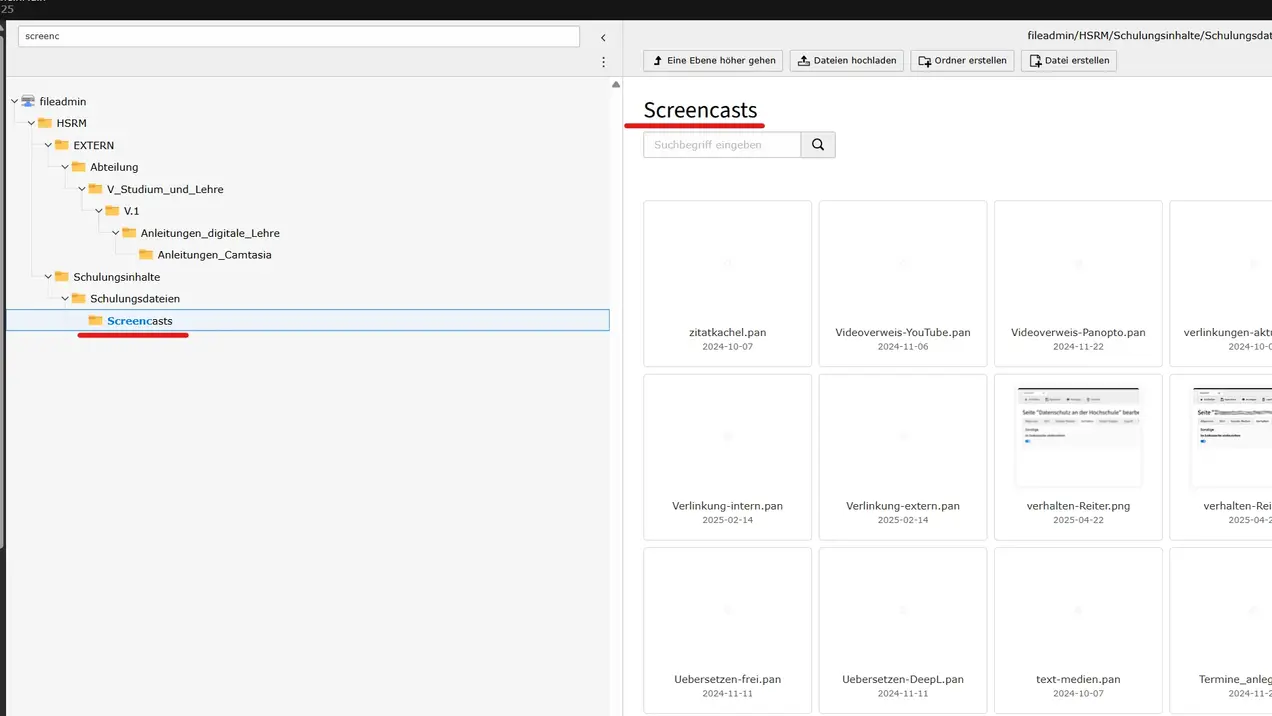Click Eine Ebene höher gehen button
The width and height of the screenshot is (1272, 716).
pos(713,61)
